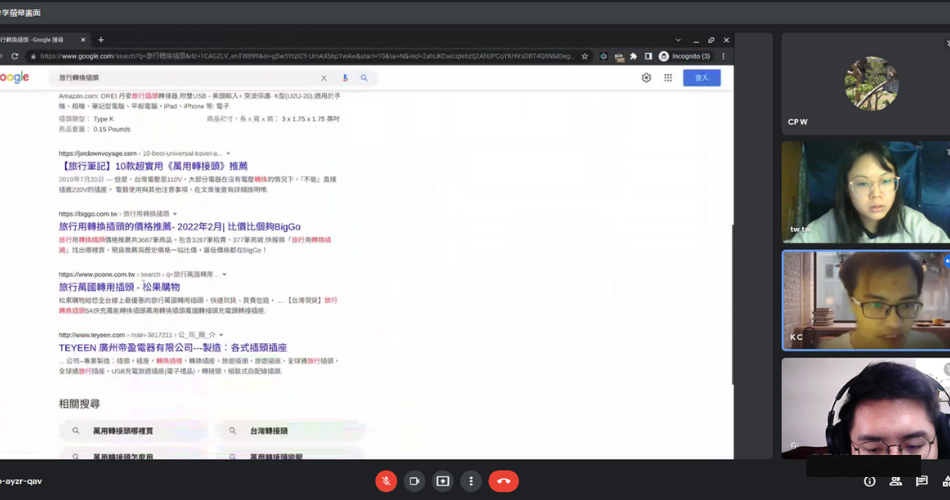
Task: Open the Chrome extensions puzzle icon
Action: point(633,56)
